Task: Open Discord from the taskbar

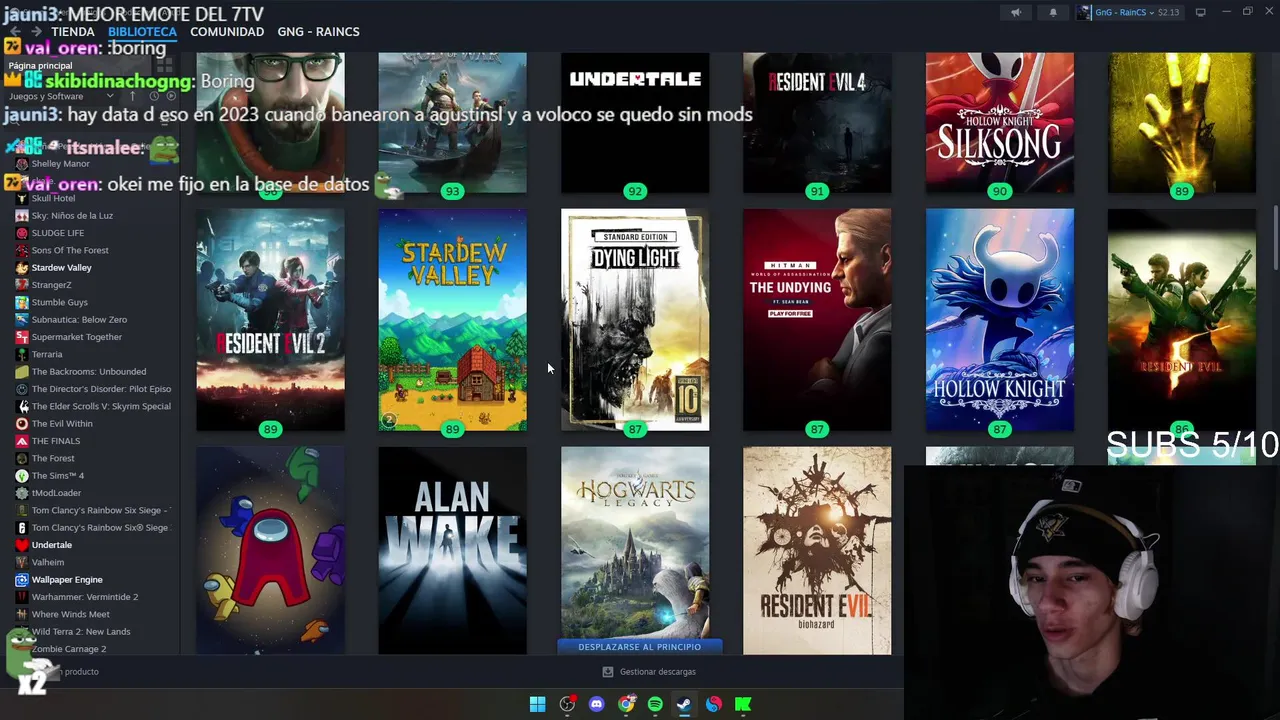Action: 597,704
